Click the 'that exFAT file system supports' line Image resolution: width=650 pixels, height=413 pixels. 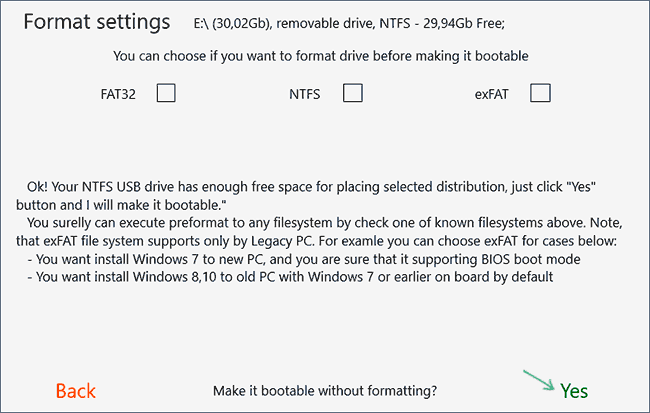tap(316, 241)
